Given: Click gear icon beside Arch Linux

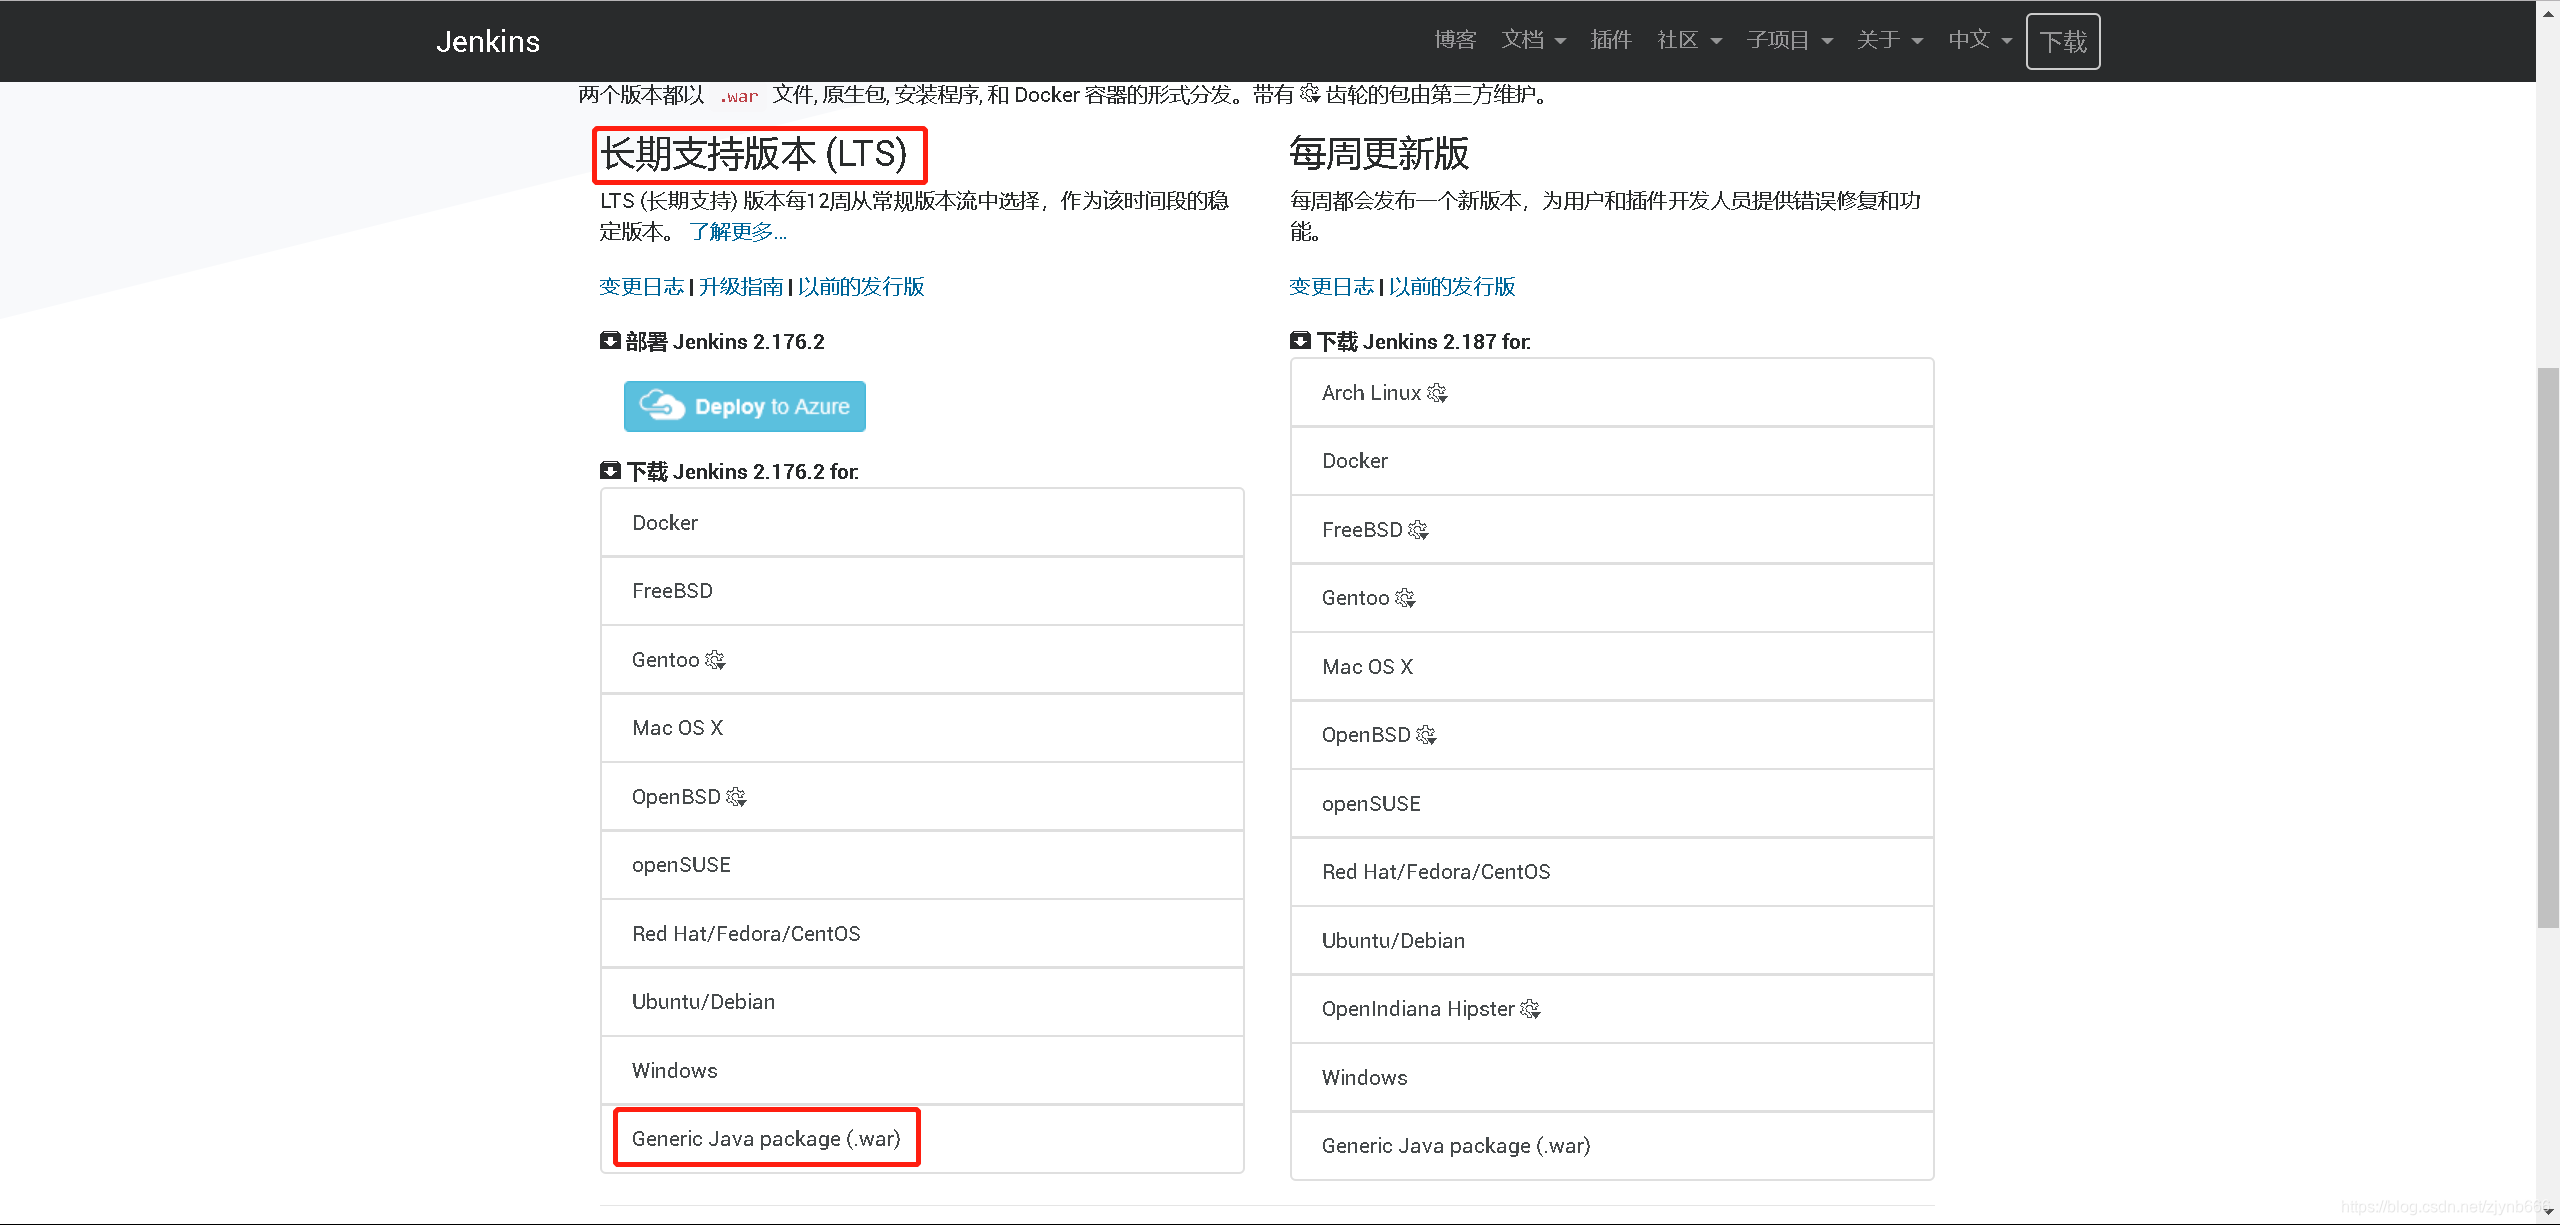Looking at the screenshot, I should click(x=1437, y=393).
